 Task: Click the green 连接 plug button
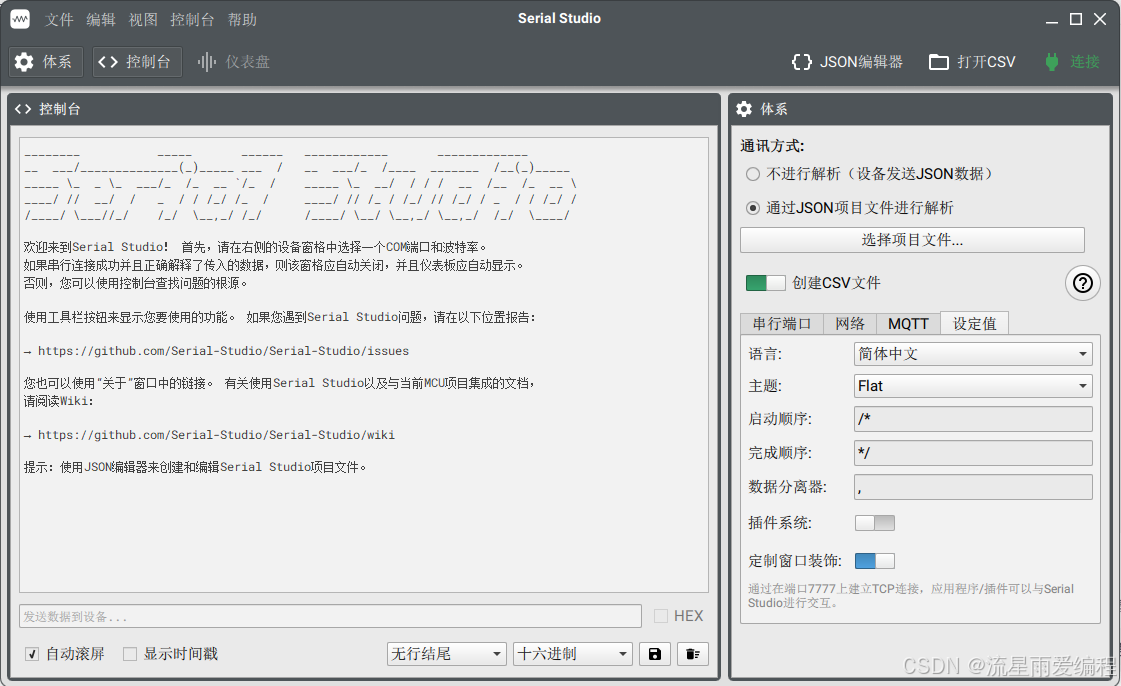pyautogui.click(x=1072, y=62)
